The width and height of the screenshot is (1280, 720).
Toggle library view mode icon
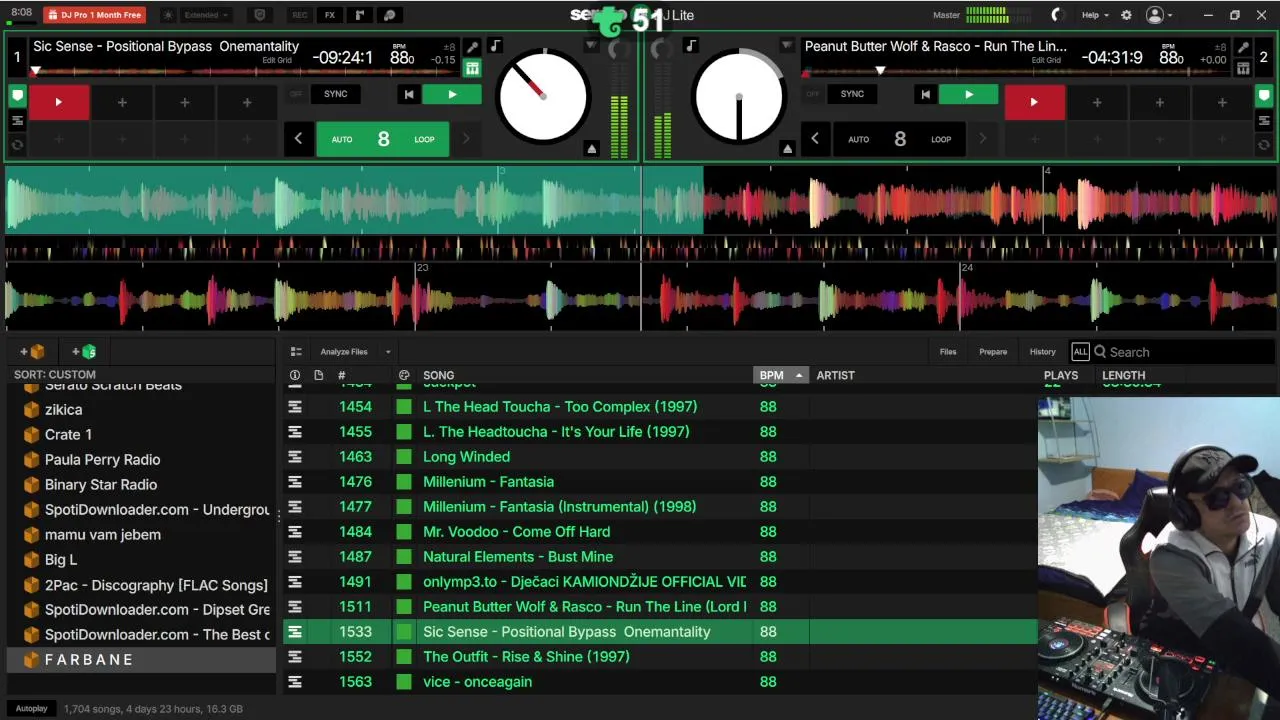[x=296, y=352]
